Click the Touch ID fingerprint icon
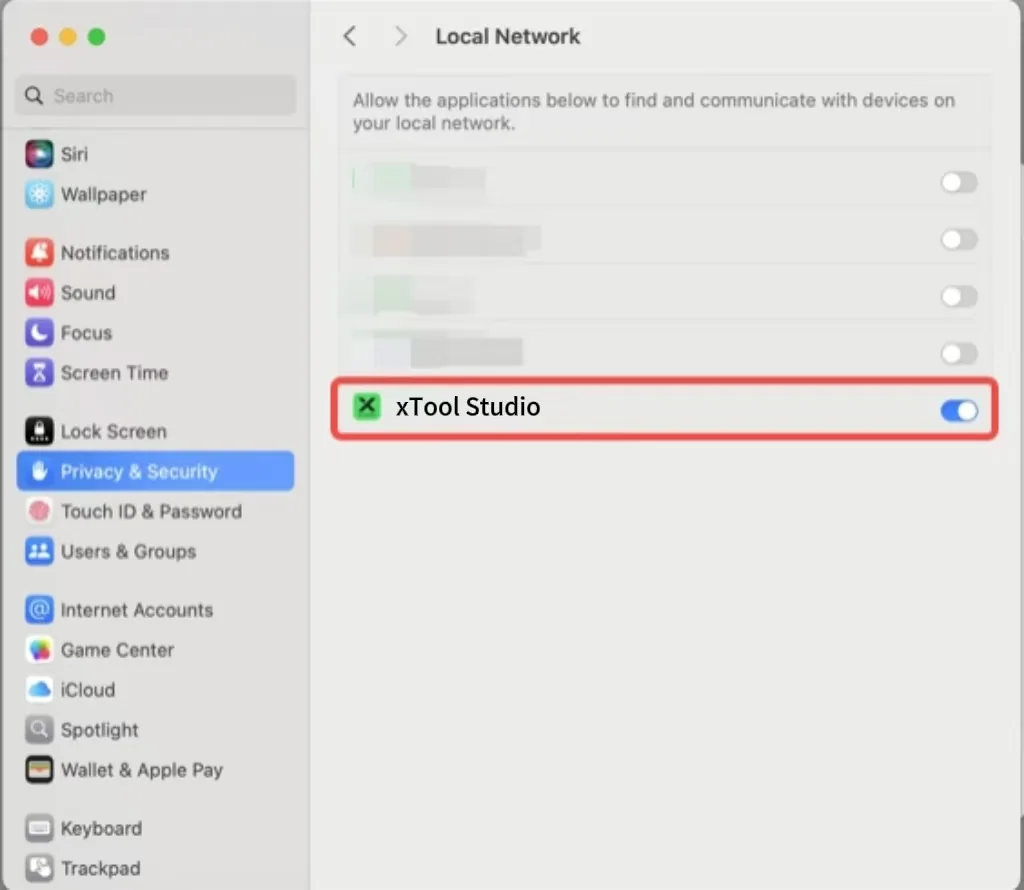This screenshot has width=1024, height=890. point(39,511)
